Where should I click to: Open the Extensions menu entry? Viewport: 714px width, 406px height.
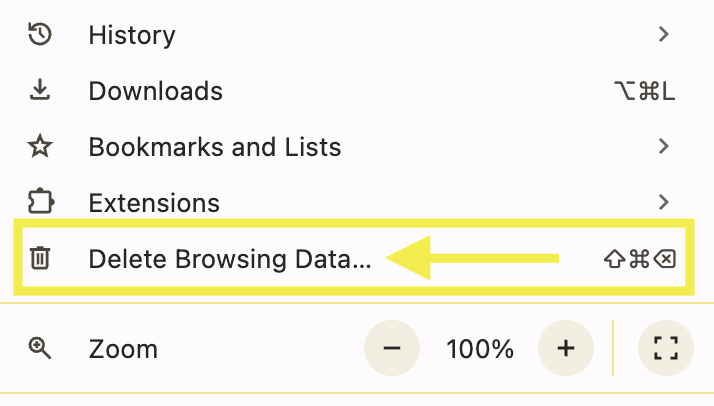(154, 203)
